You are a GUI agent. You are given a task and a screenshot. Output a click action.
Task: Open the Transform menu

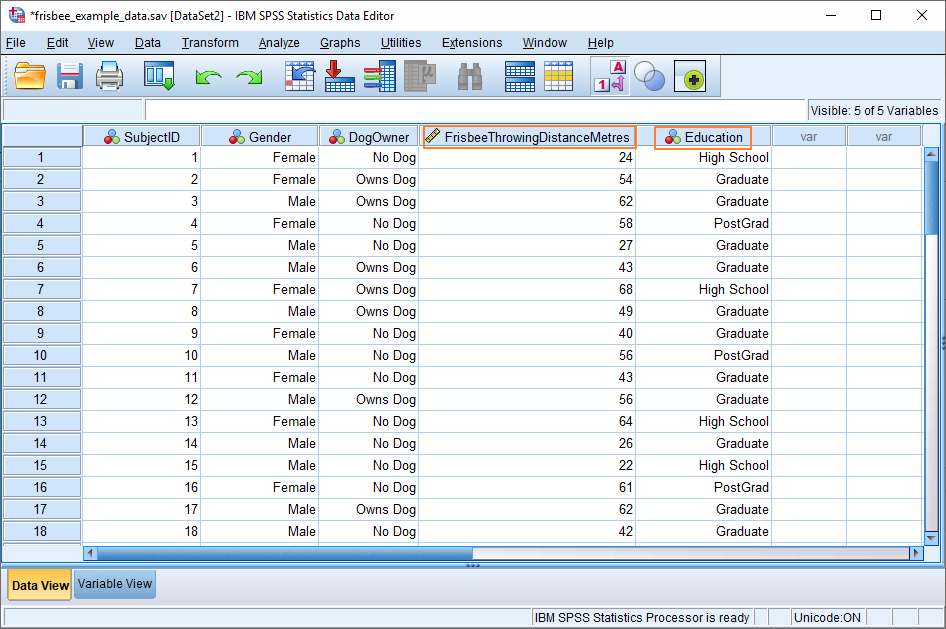click(210, 43)
